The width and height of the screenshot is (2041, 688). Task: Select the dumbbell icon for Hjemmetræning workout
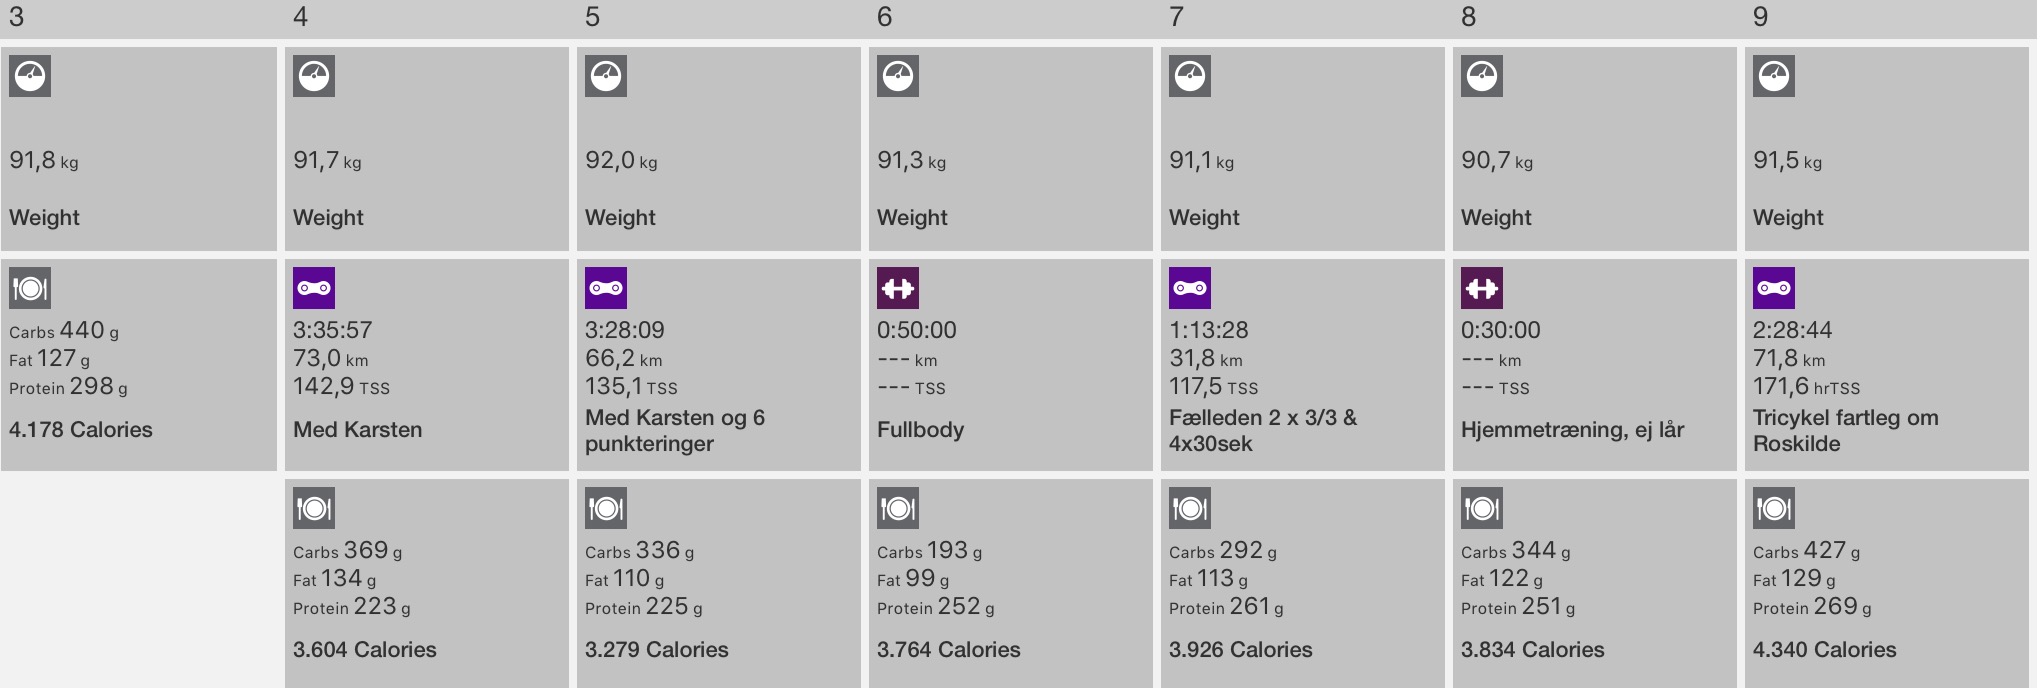point(1482,288)
